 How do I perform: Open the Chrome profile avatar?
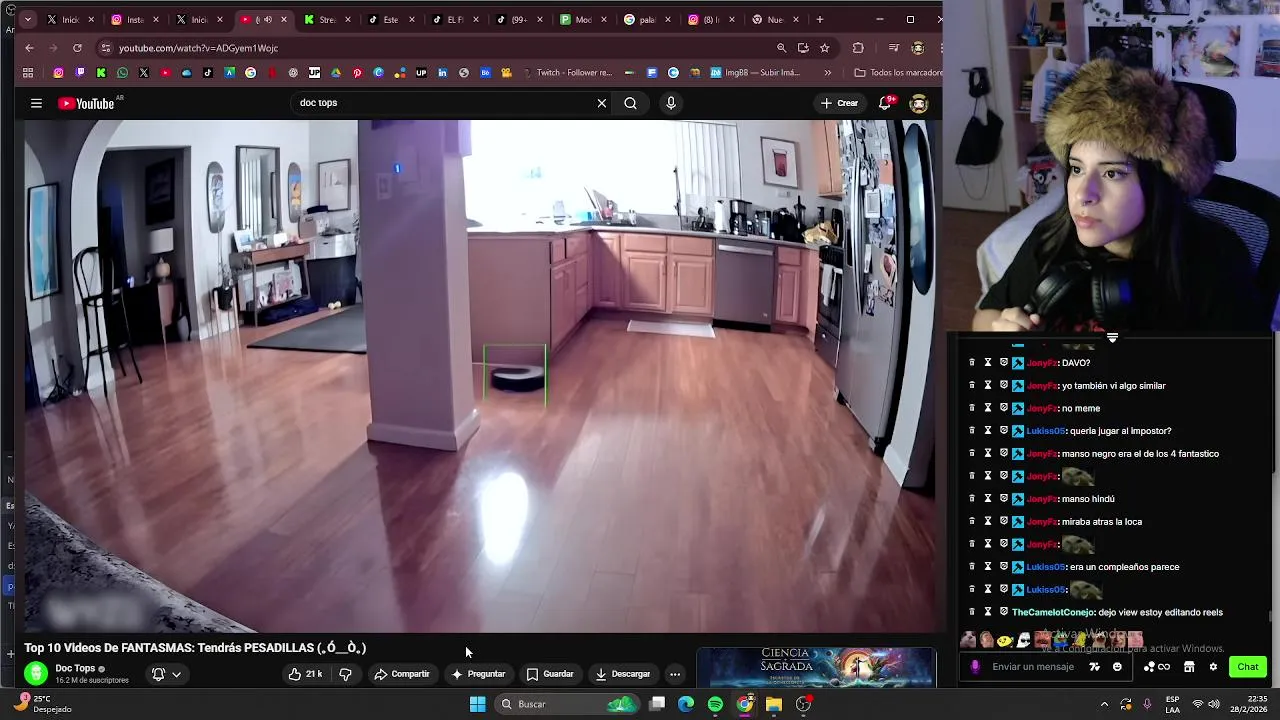918,48
